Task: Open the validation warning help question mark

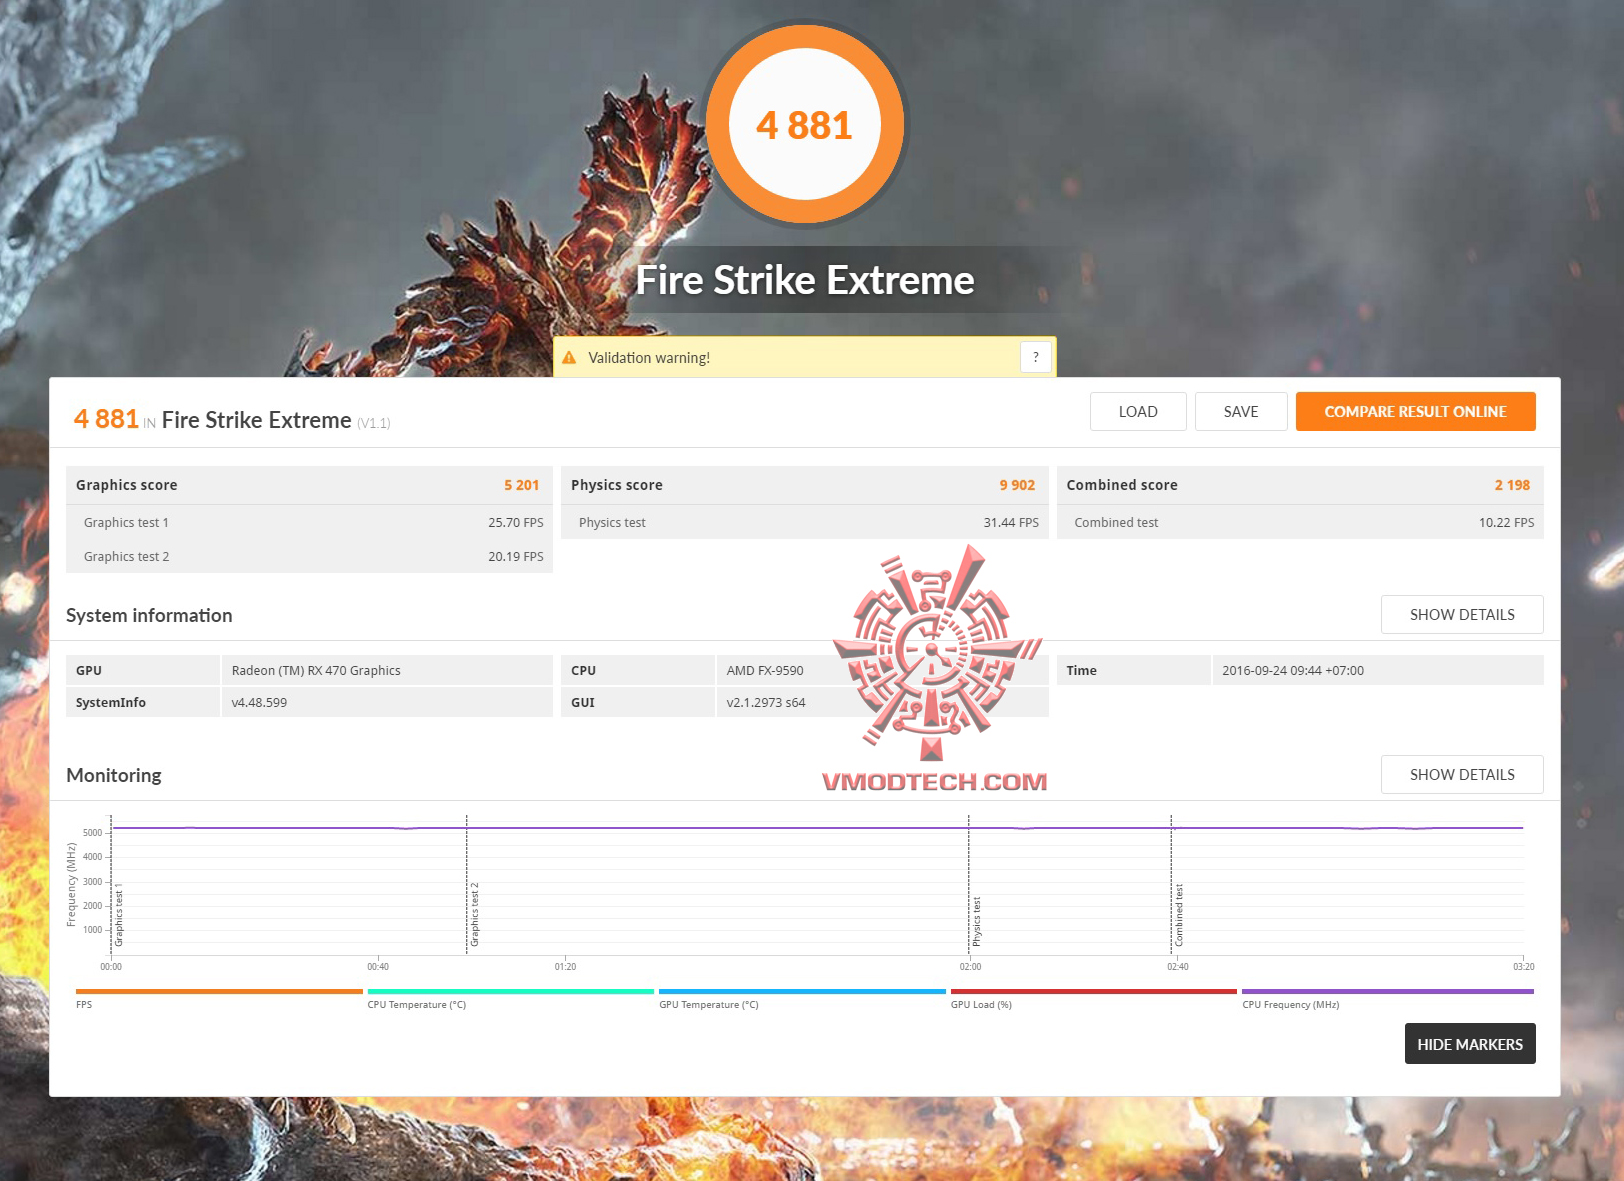Action: click(1036, 357)
